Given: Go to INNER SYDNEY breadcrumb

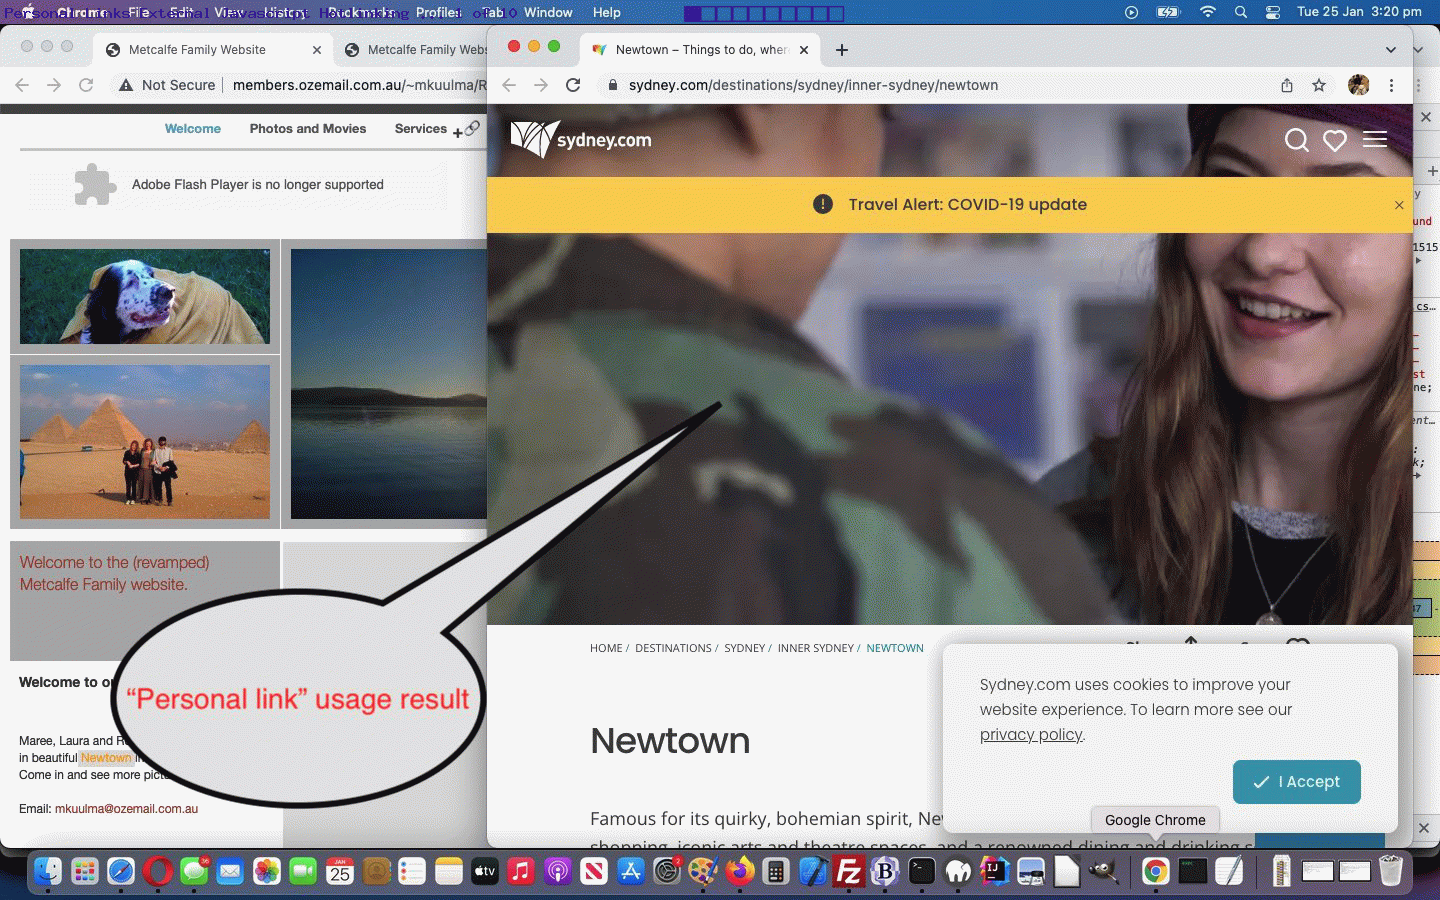Looking at the screenshot, I should 816,648.
